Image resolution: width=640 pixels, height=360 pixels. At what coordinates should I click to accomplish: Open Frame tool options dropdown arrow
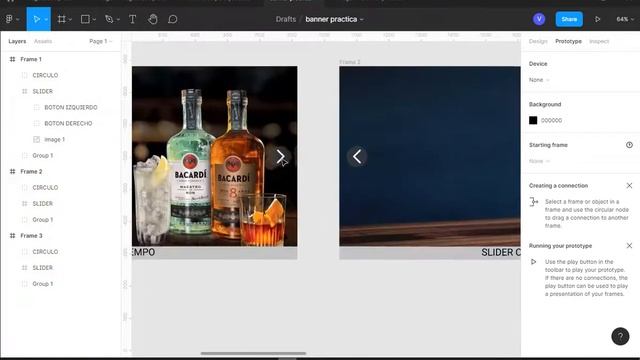[70, 20]
